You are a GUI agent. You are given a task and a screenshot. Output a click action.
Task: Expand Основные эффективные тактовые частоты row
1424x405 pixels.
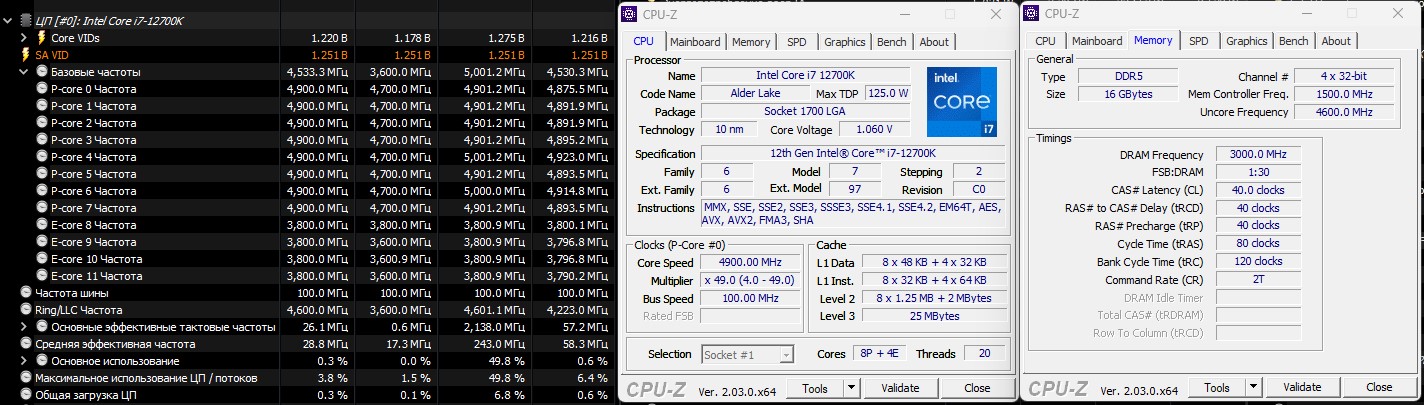(x=25, y=327)
